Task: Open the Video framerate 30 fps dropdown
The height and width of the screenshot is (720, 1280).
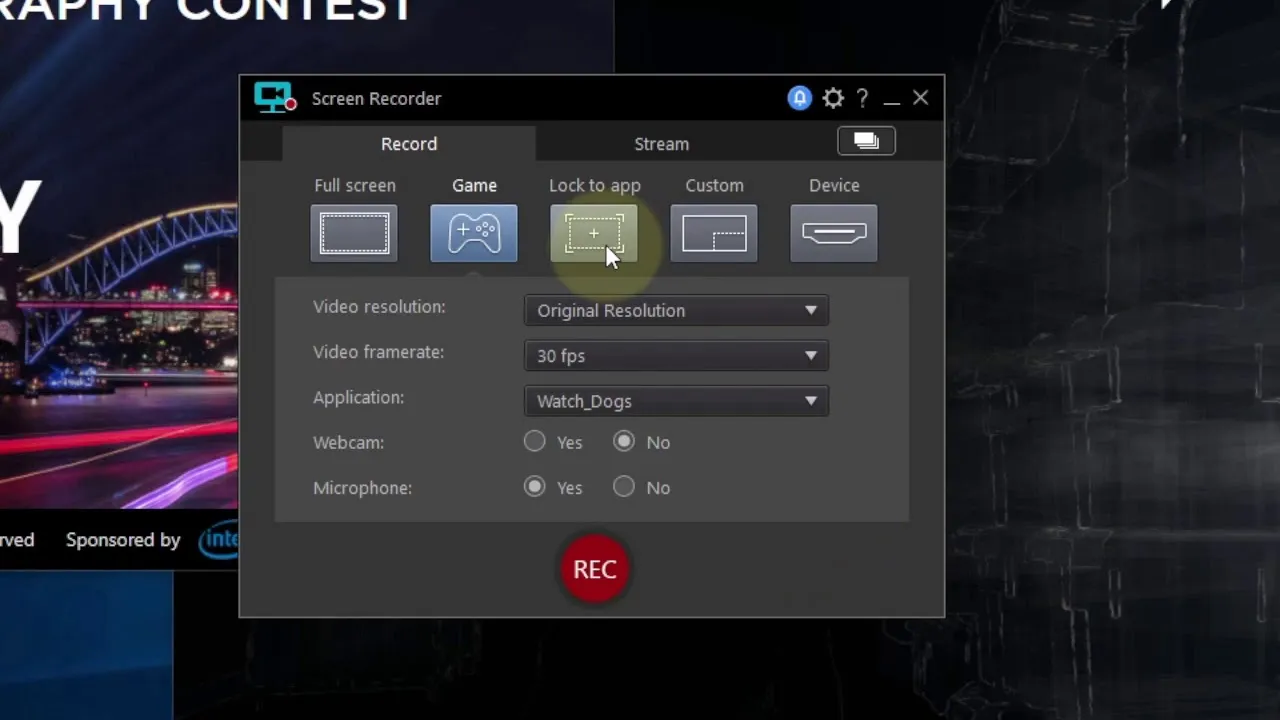Action: coord(676,356)
